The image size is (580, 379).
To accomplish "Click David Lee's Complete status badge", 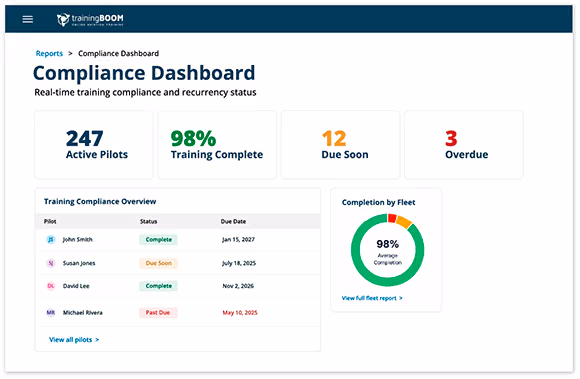I will coord(158,286).
